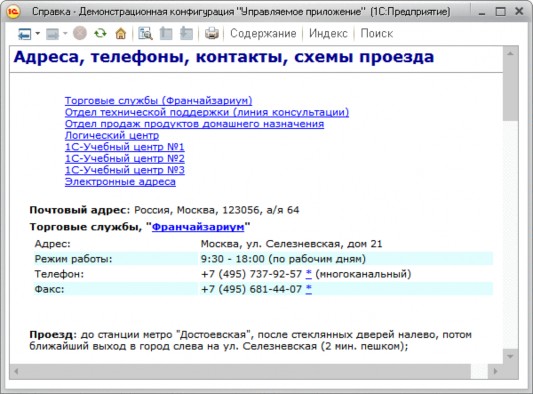Open the Содержание tab
533x394 pixels.
click(x=263, y=33)
